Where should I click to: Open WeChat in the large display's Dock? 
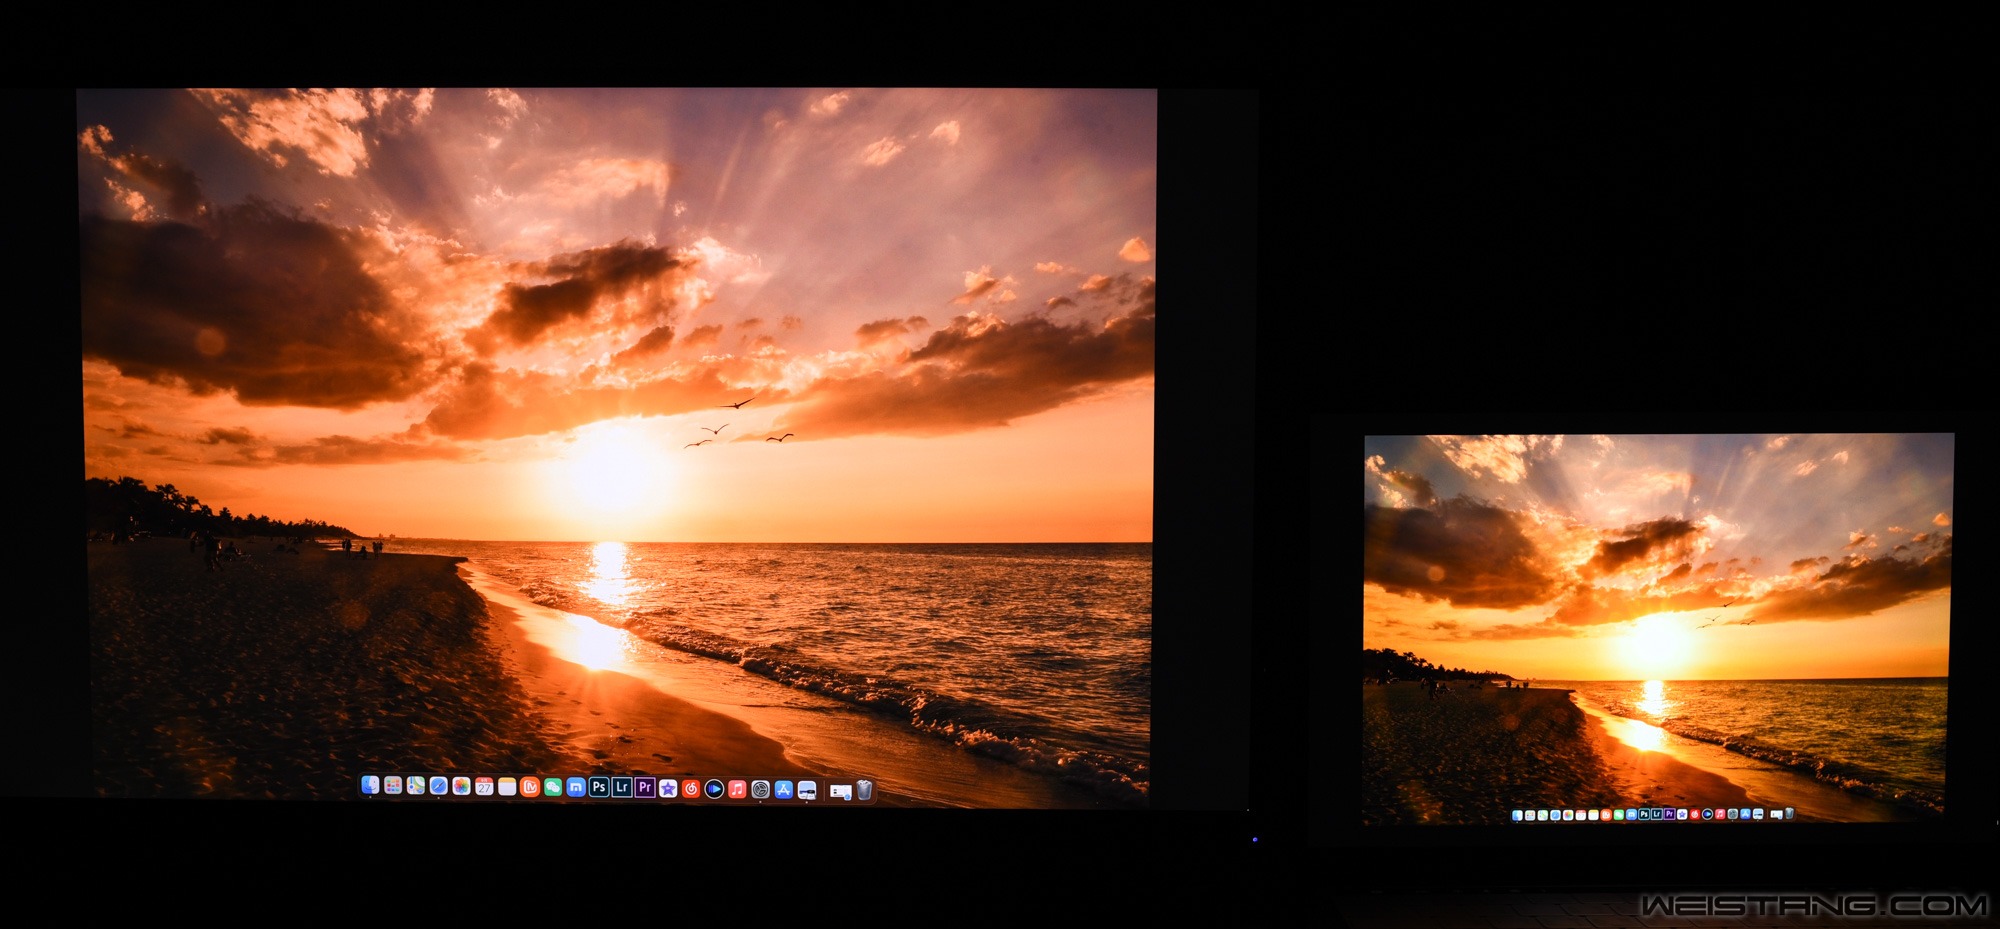click(553, 787)
